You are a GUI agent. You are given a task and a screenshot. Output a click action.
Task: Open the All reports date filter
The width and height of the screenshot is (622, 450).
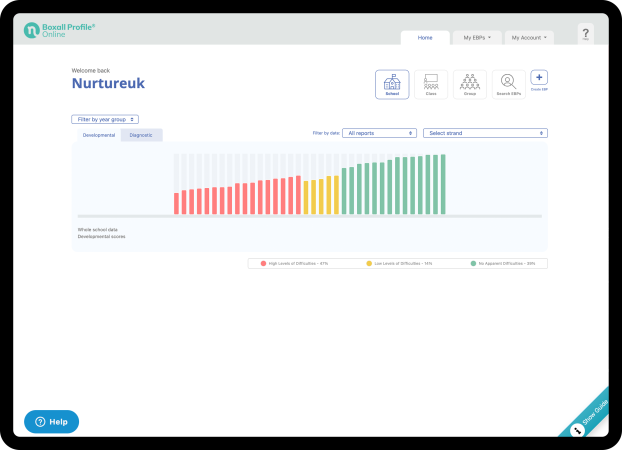click(x=380, y=132)
